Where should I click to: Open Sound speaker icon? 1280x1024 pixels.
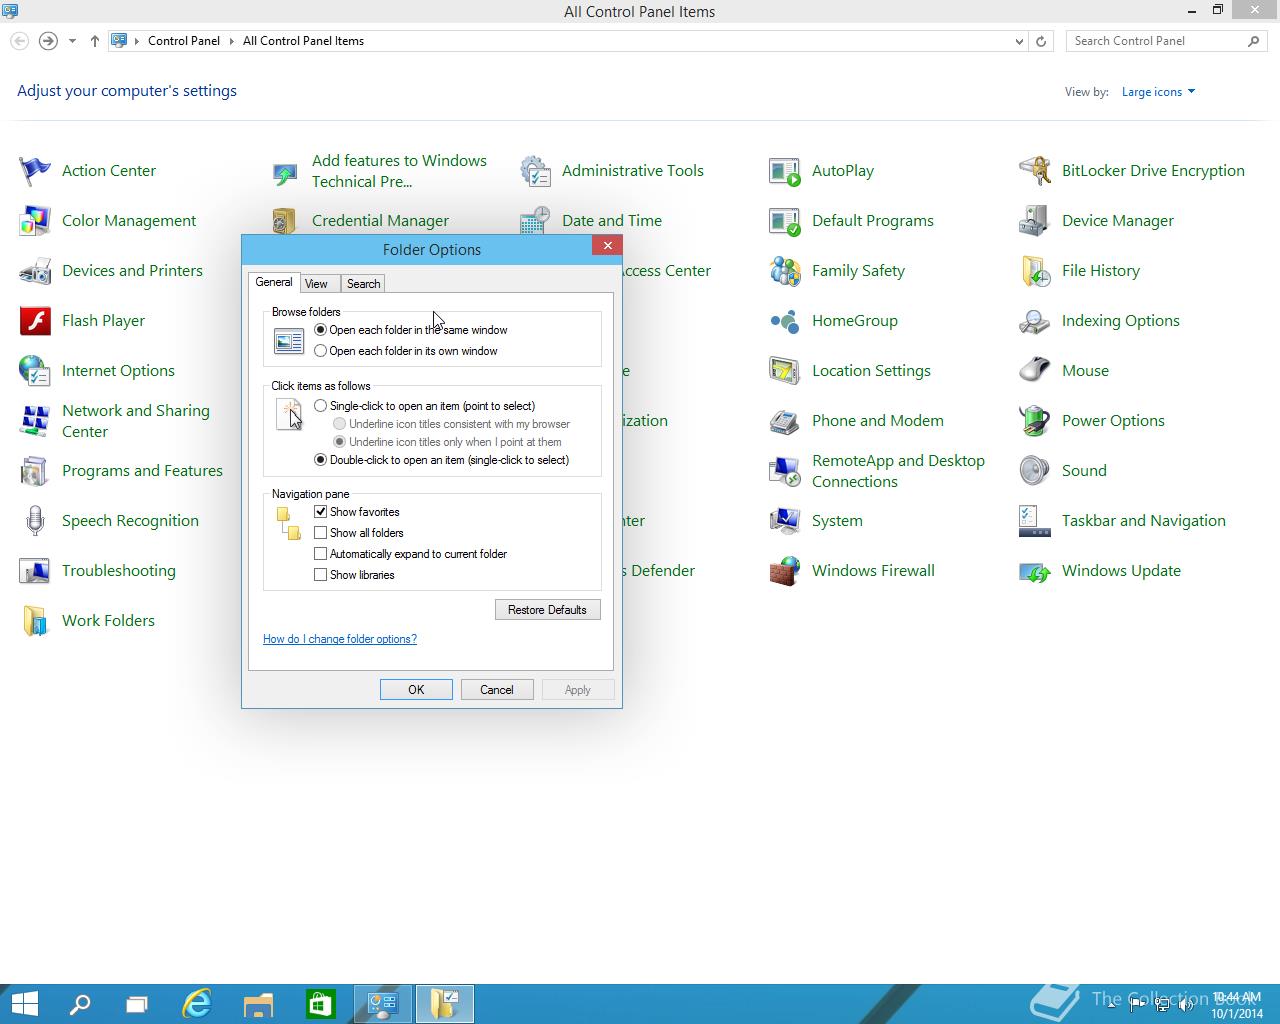click(1035, 471)
